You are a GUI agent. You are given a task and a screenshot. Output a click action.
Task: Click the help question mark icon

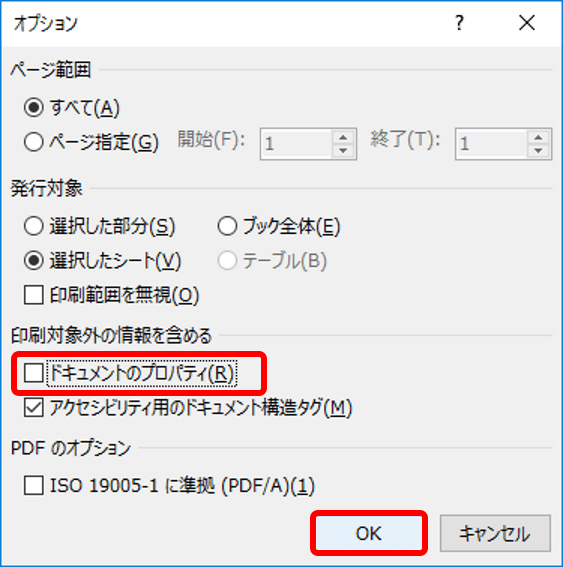459,23
